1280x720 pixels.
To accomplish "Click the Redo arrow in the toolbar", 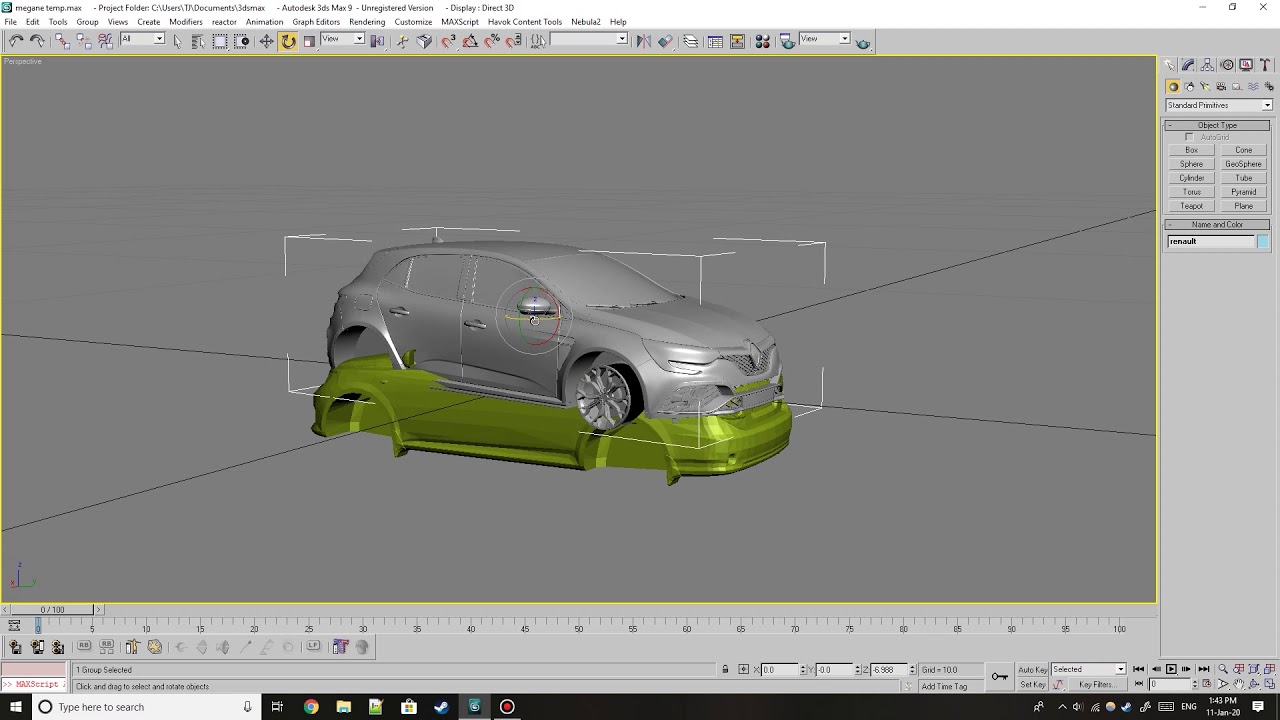I will pos(37,41).
